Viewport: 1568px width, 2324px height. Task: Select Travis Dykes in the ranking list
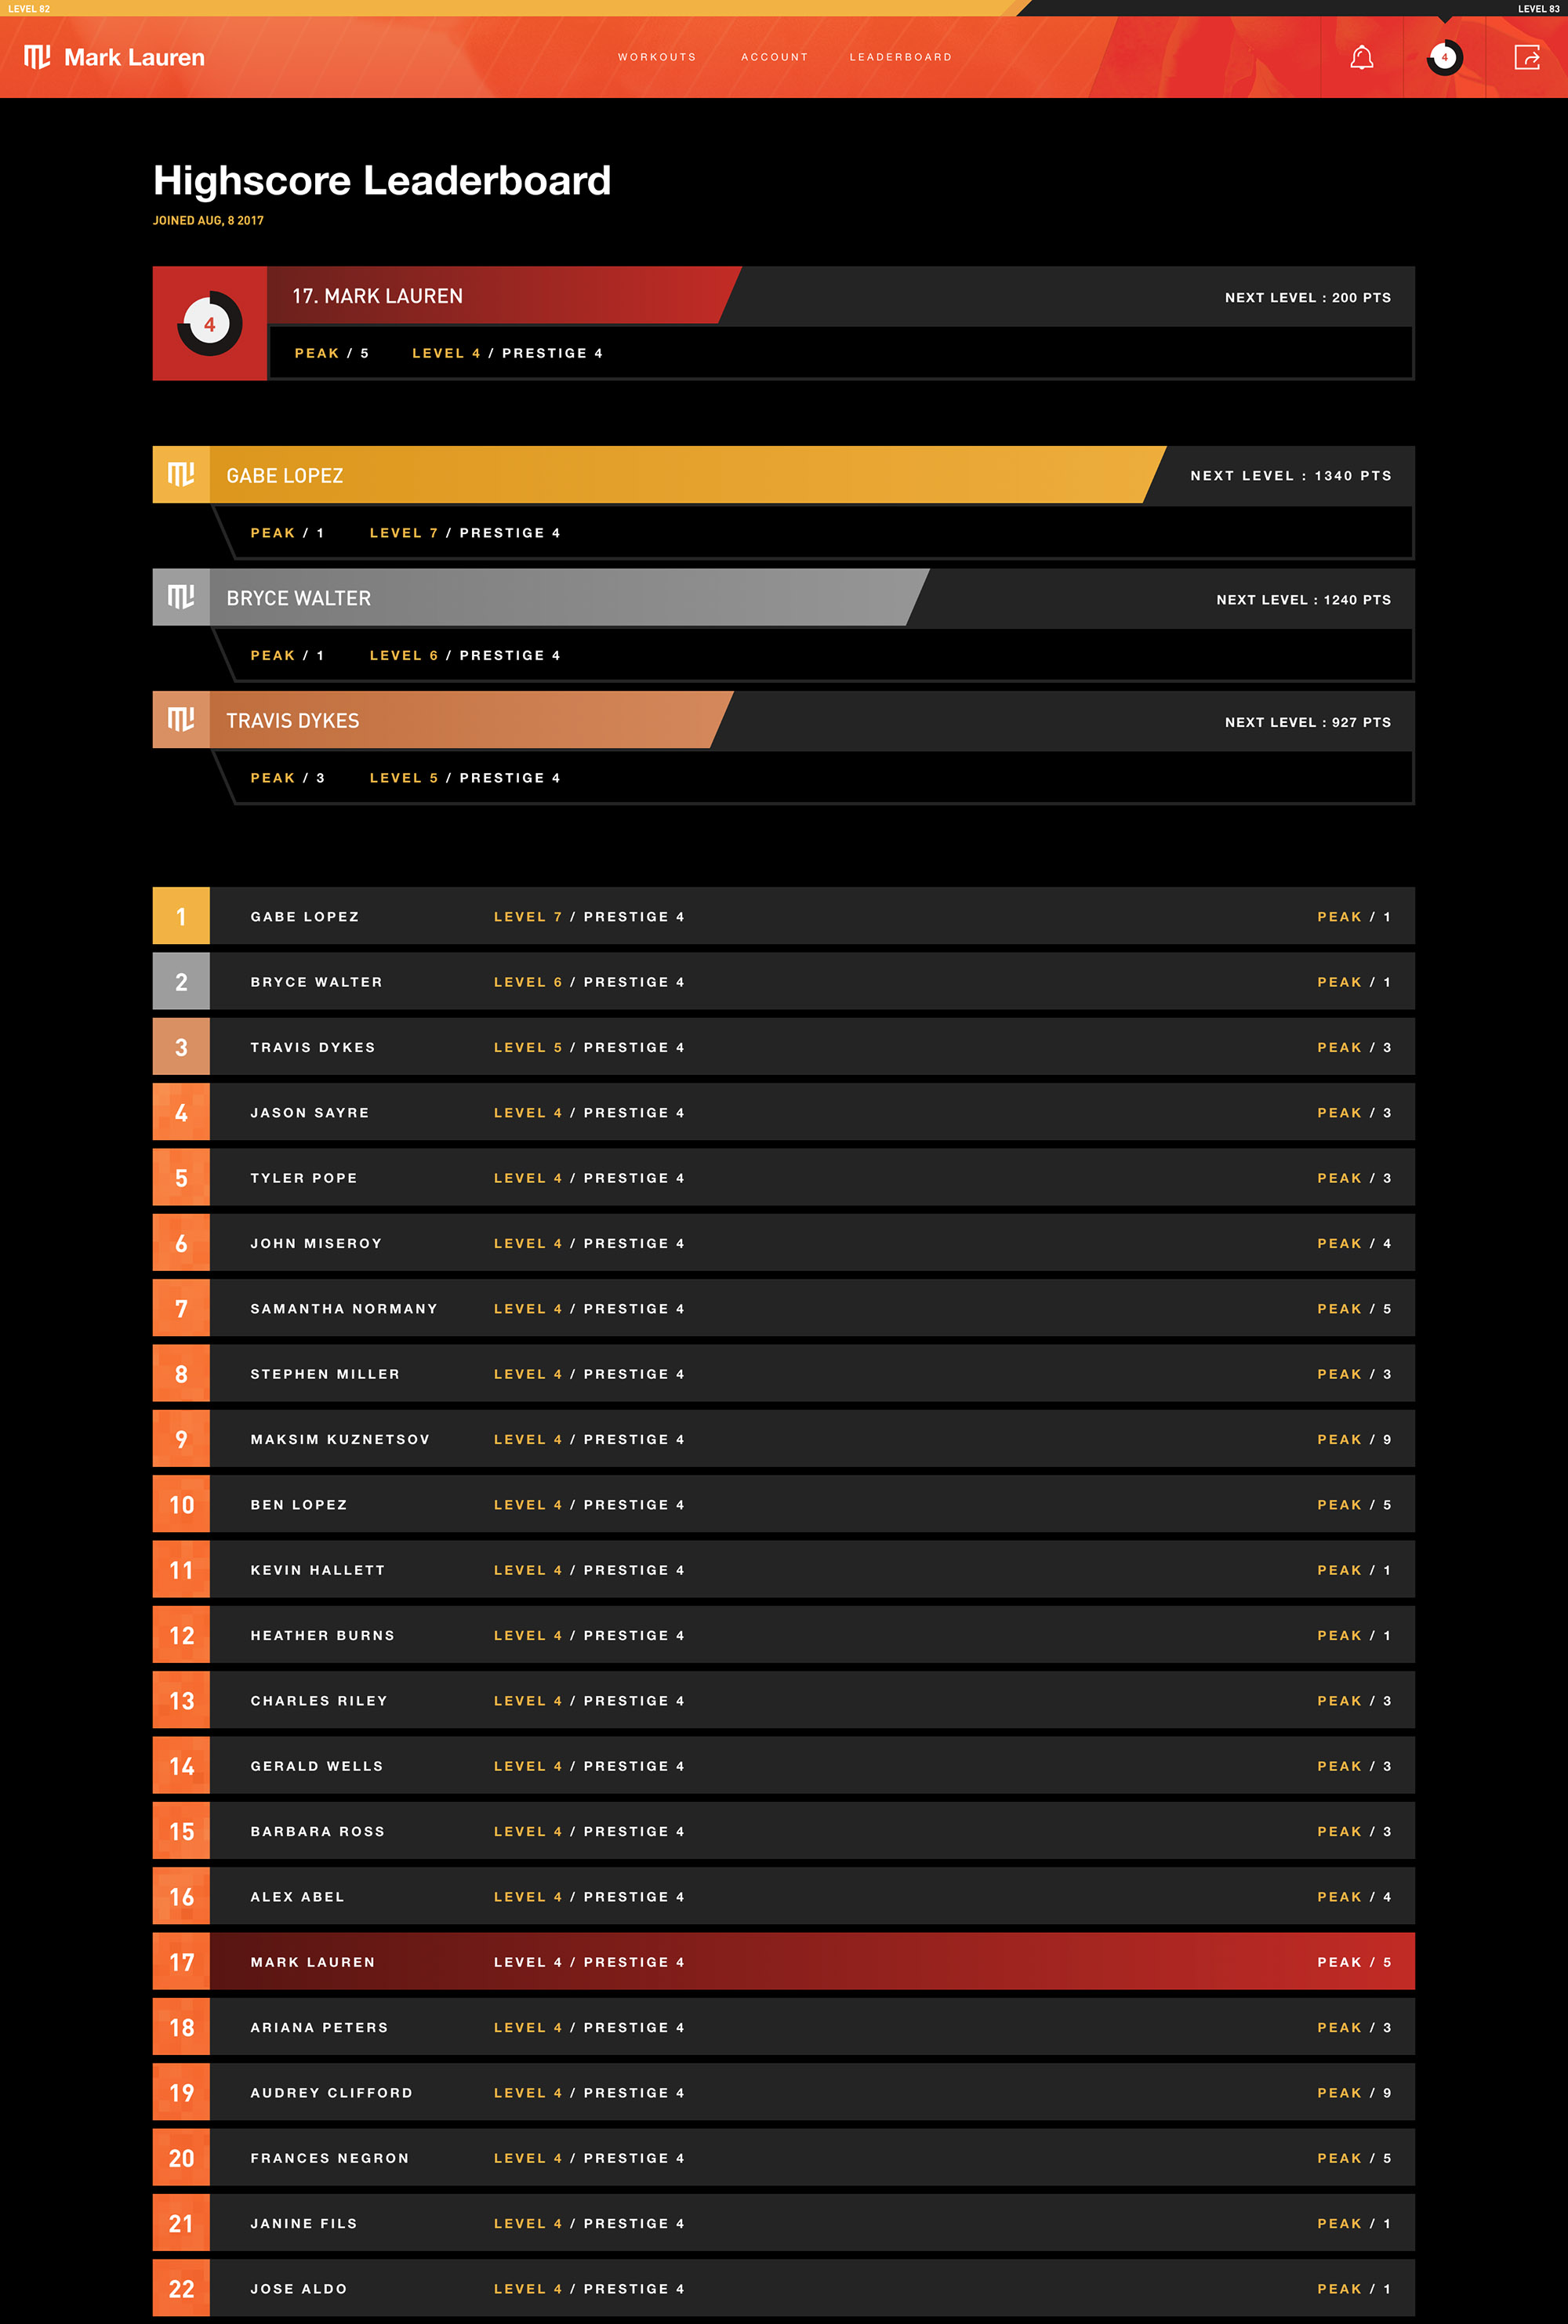784,1047
